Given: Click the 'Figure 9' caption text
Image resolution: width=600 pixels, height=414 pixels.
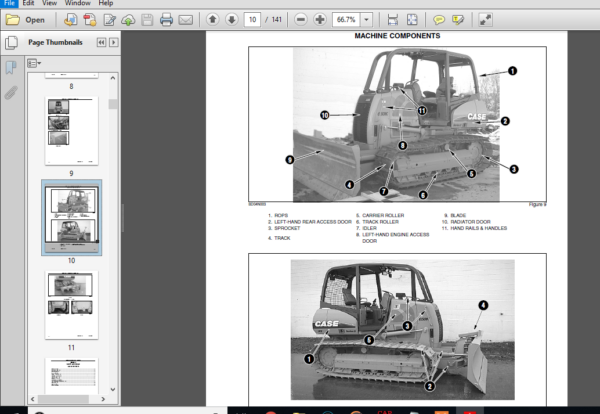Looking at the screenshot, I should click(x=538, y=205).
